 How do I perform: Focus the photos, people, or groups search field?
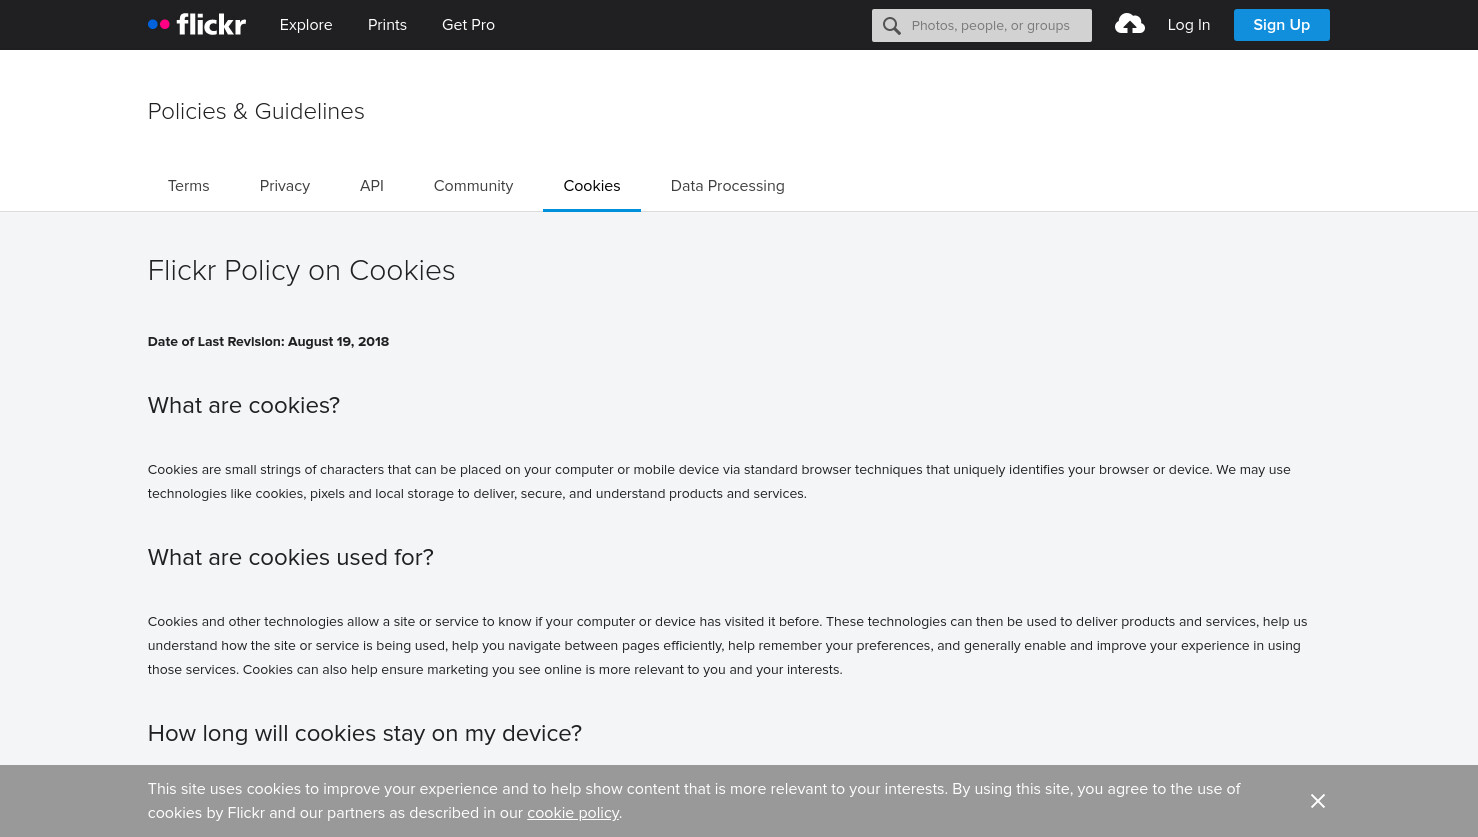(982, 26)
